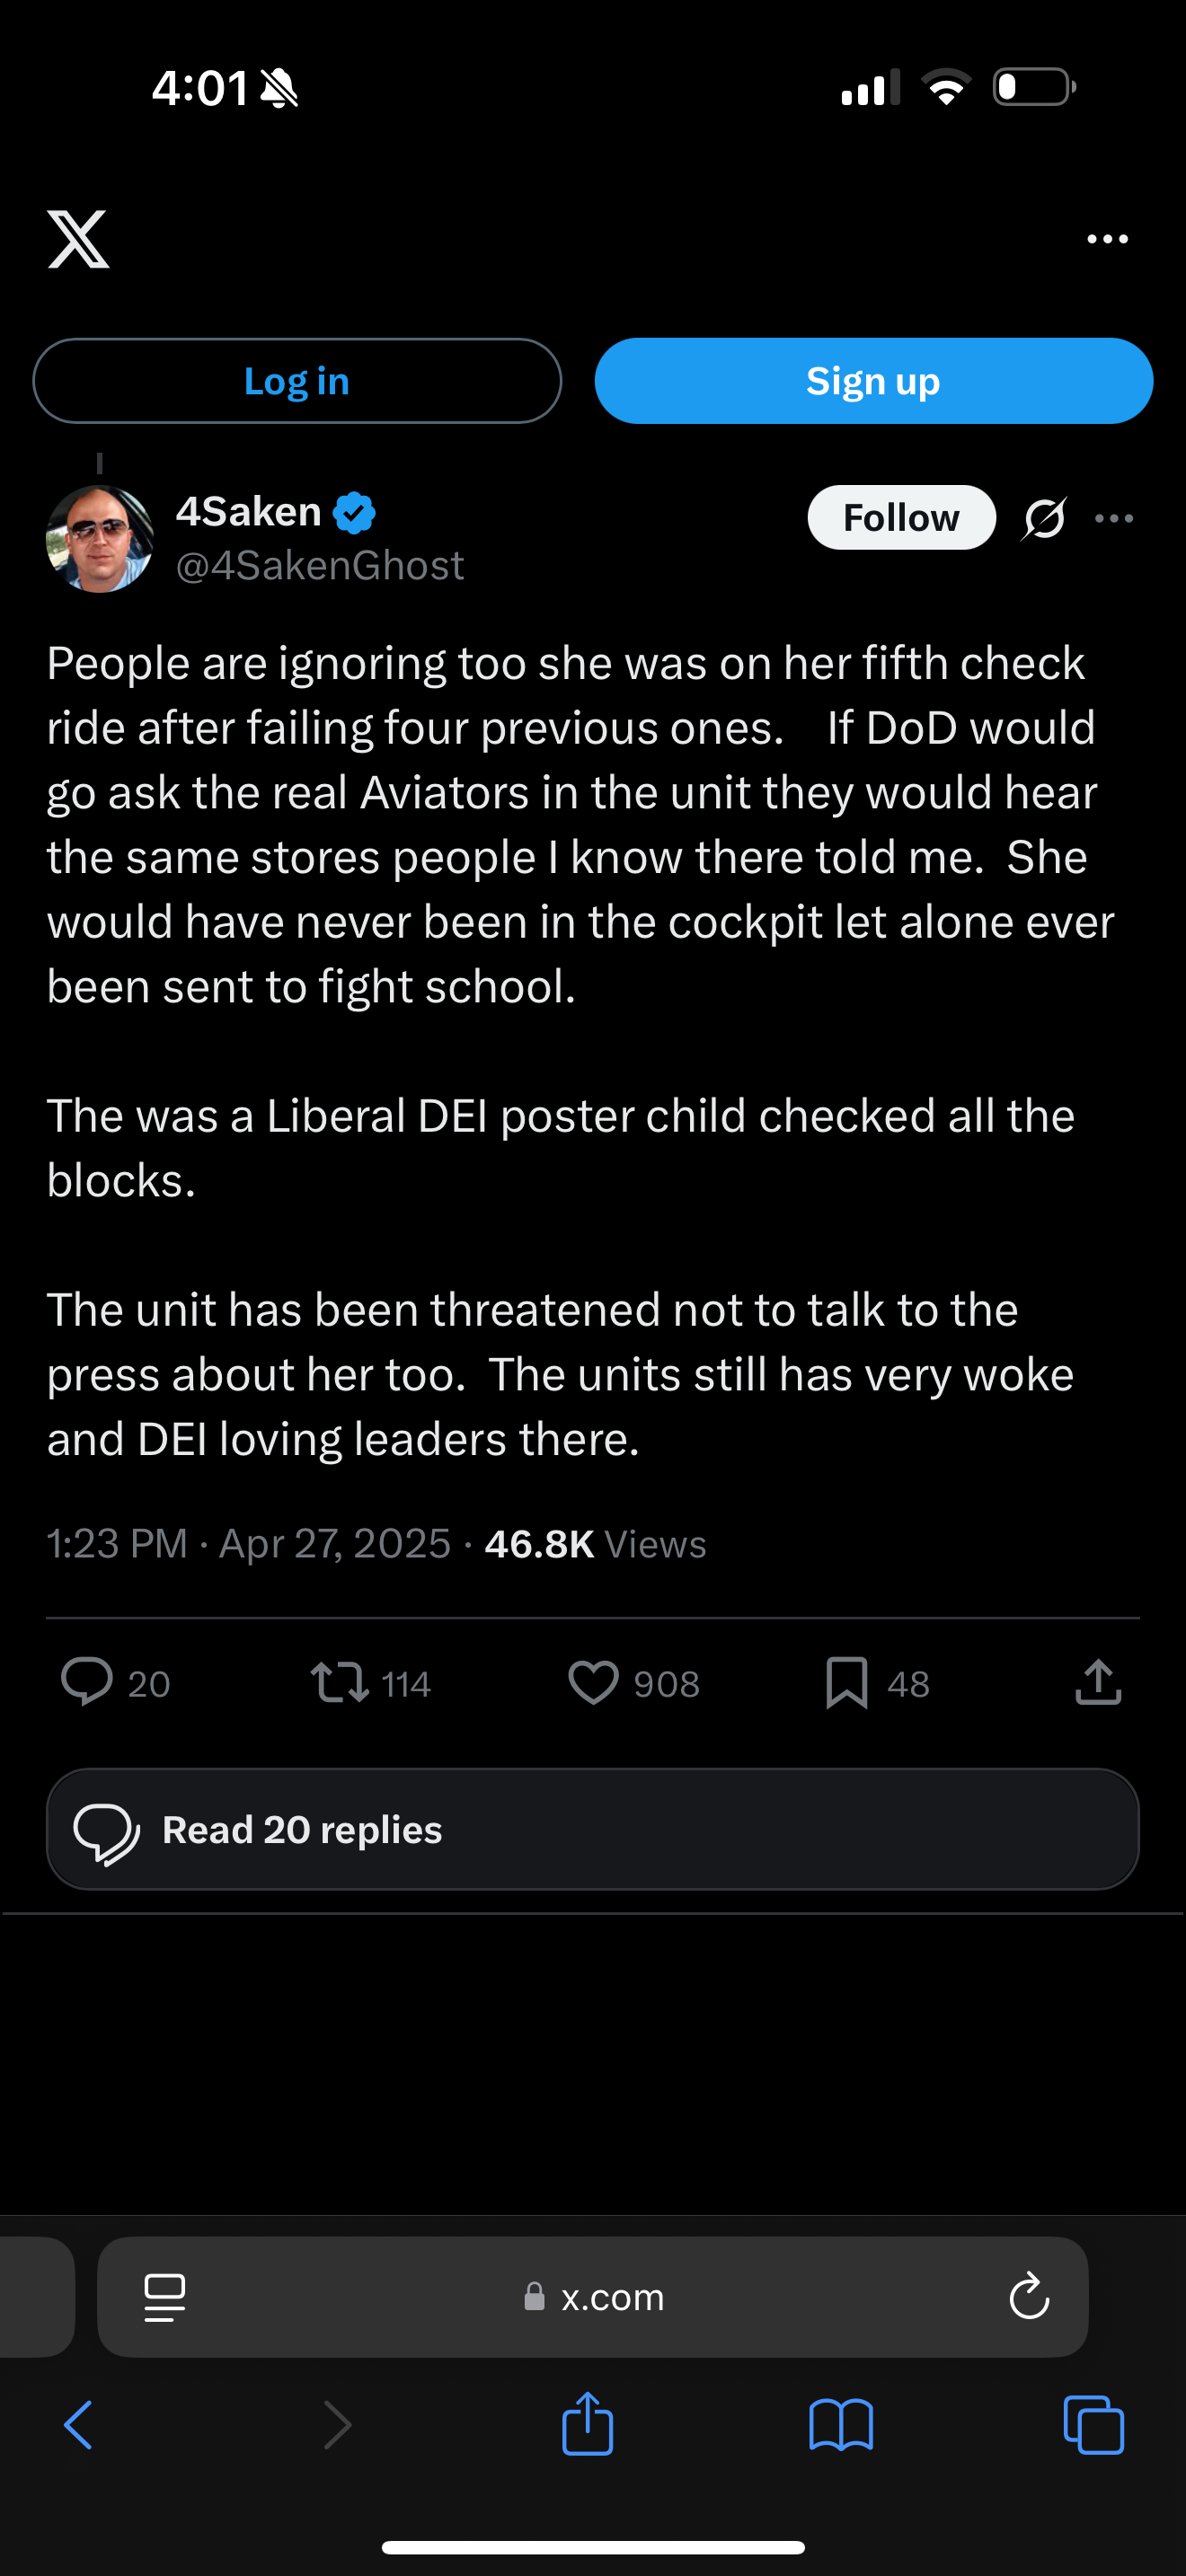The image size is (1186, 2576).
Task: Tap the post's share upload icon
Action: [1098, 1682]
